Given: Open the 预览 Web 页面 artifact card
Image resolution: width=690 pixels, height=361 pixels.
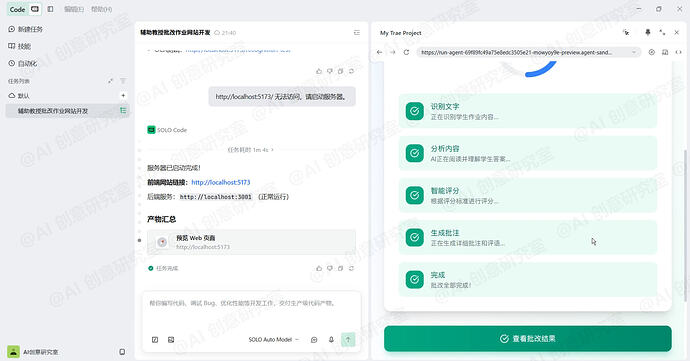Looking at the screenshot, I should (251, 242).
